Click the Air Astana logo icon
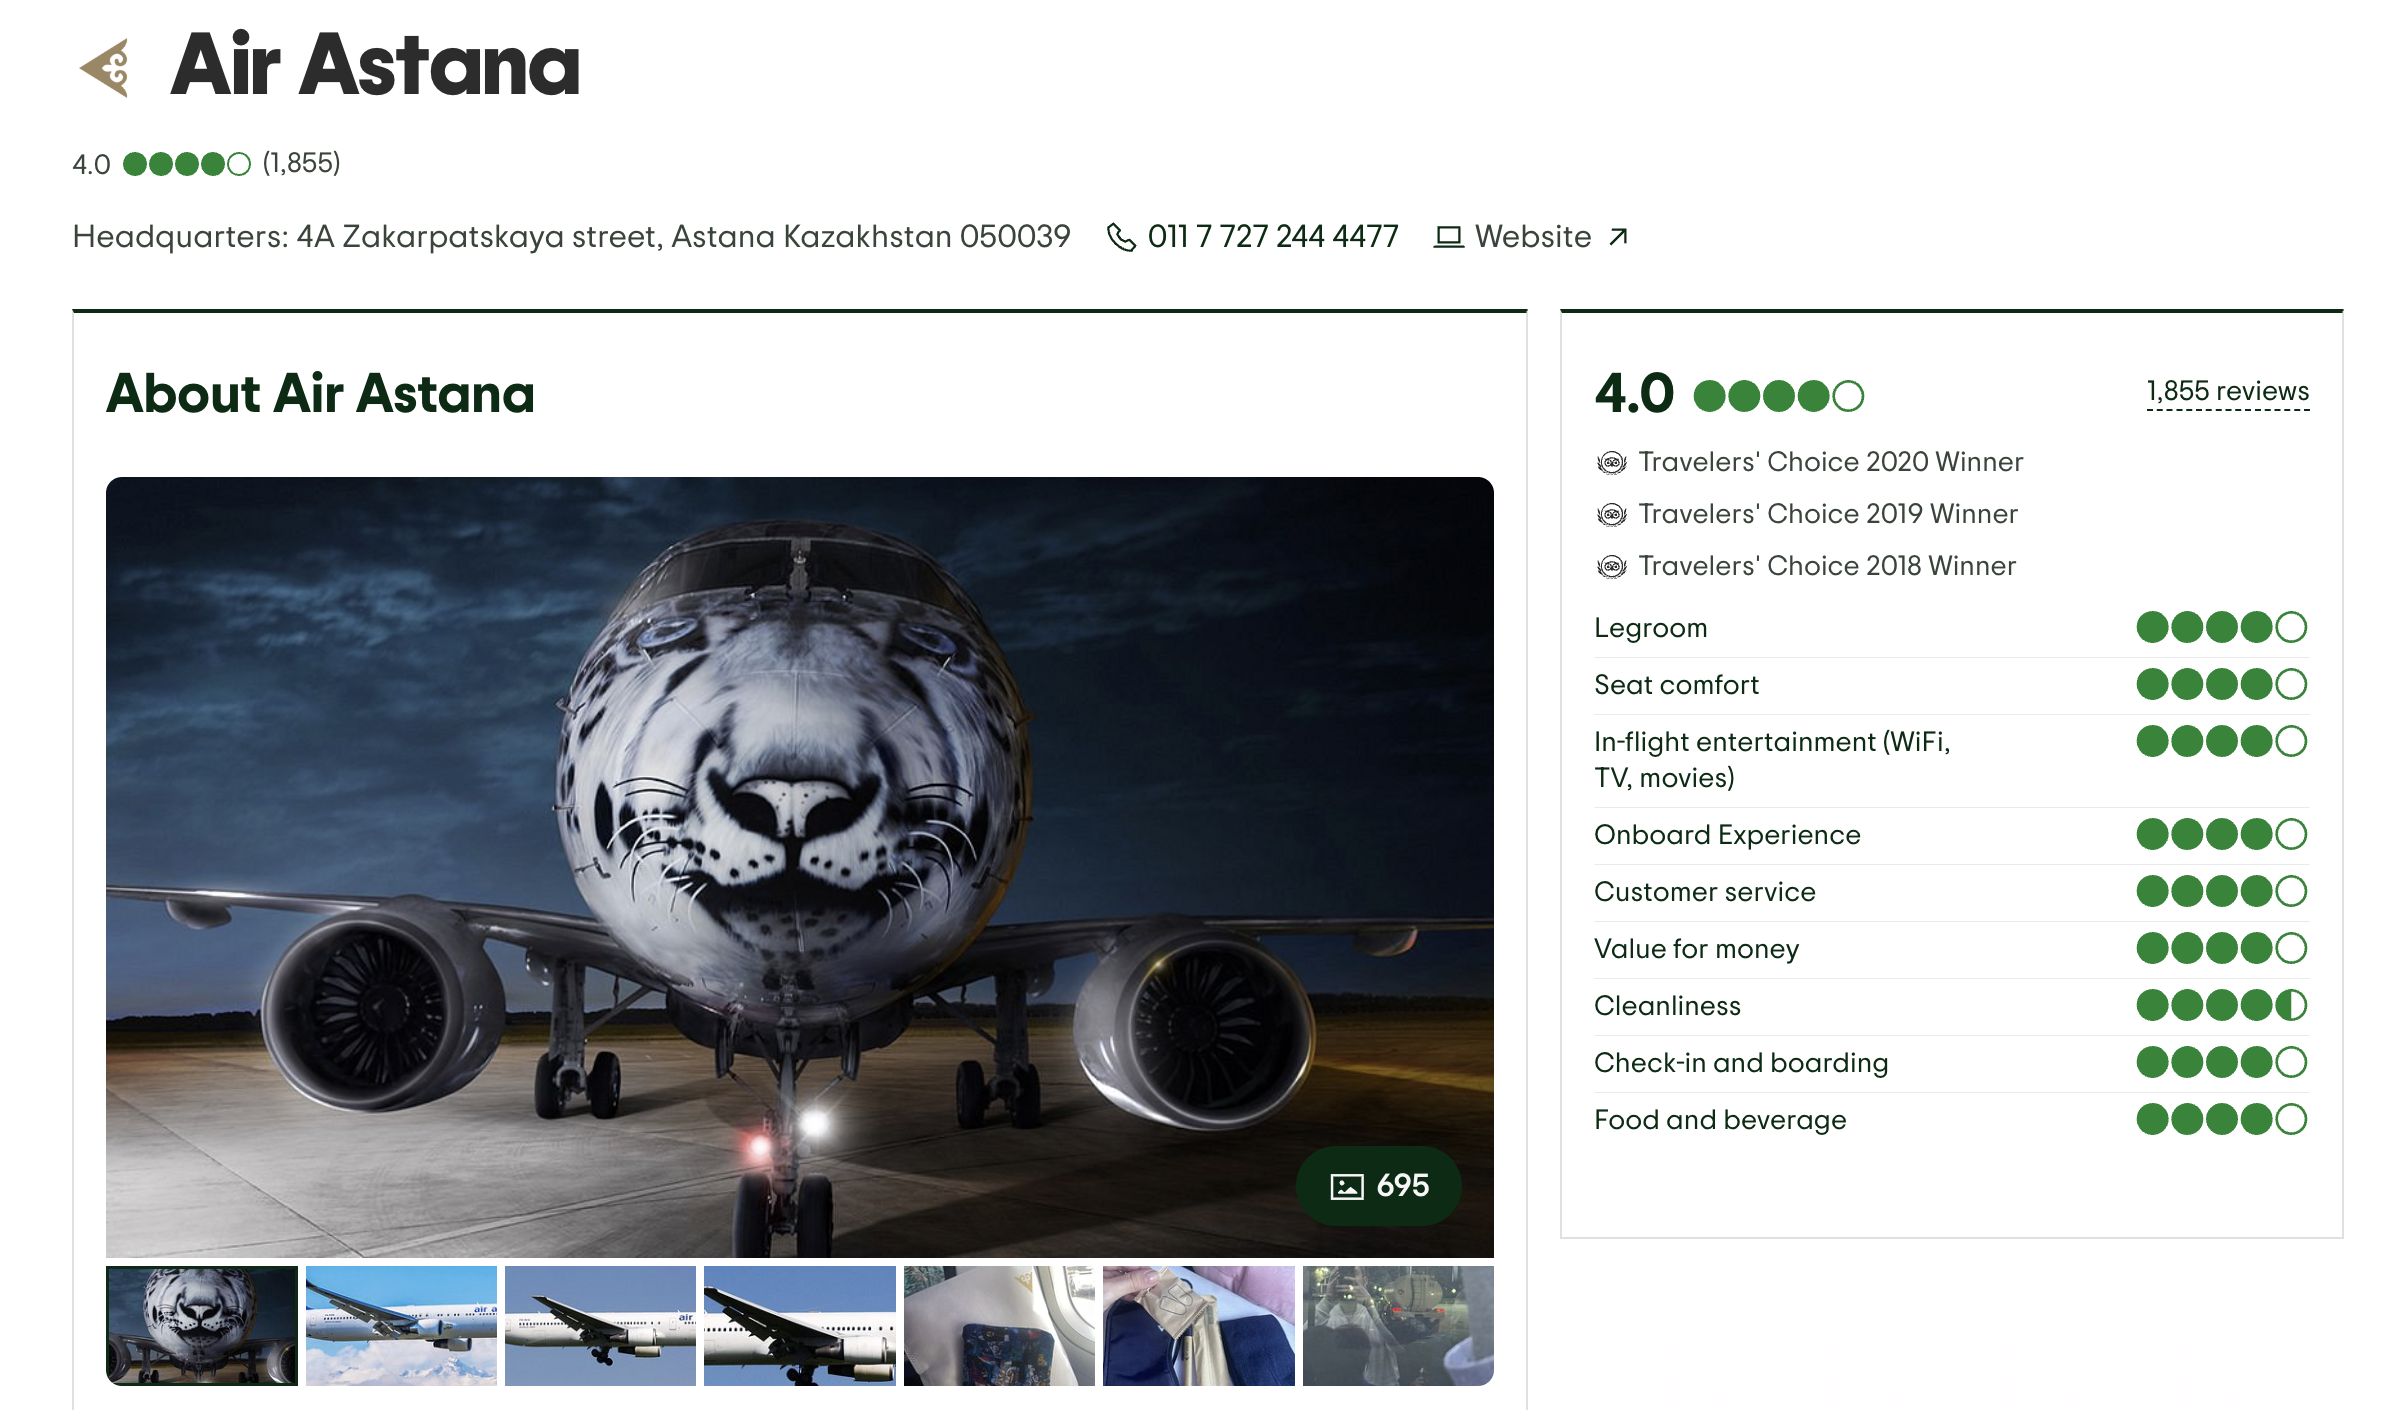The height and width of the screenshot is (1410, 2390). pyautogui.click(x=106, y=68)
